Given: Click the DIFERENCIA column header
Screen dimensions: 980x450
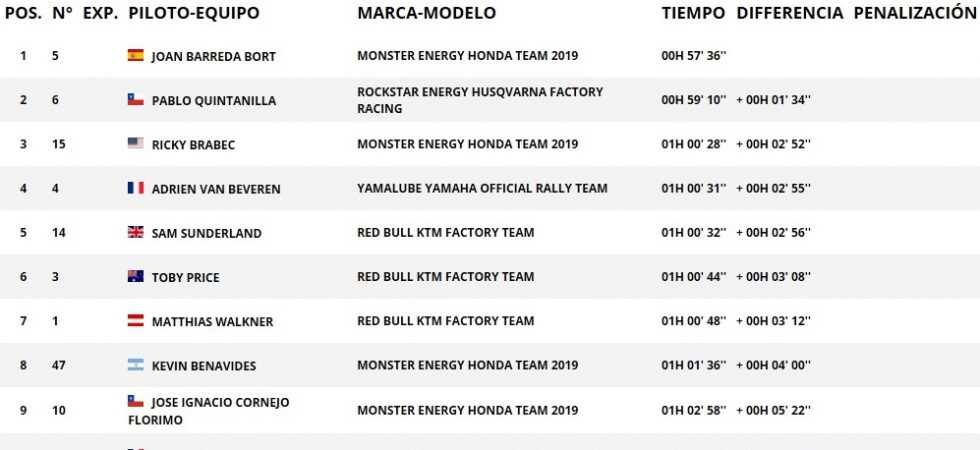Looking at the screenshot, I should (790, 13).
